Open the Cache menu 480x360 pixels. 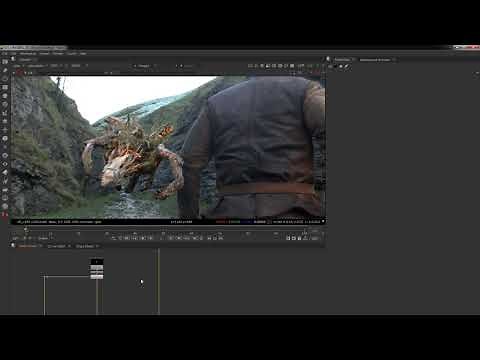(72, 53)
